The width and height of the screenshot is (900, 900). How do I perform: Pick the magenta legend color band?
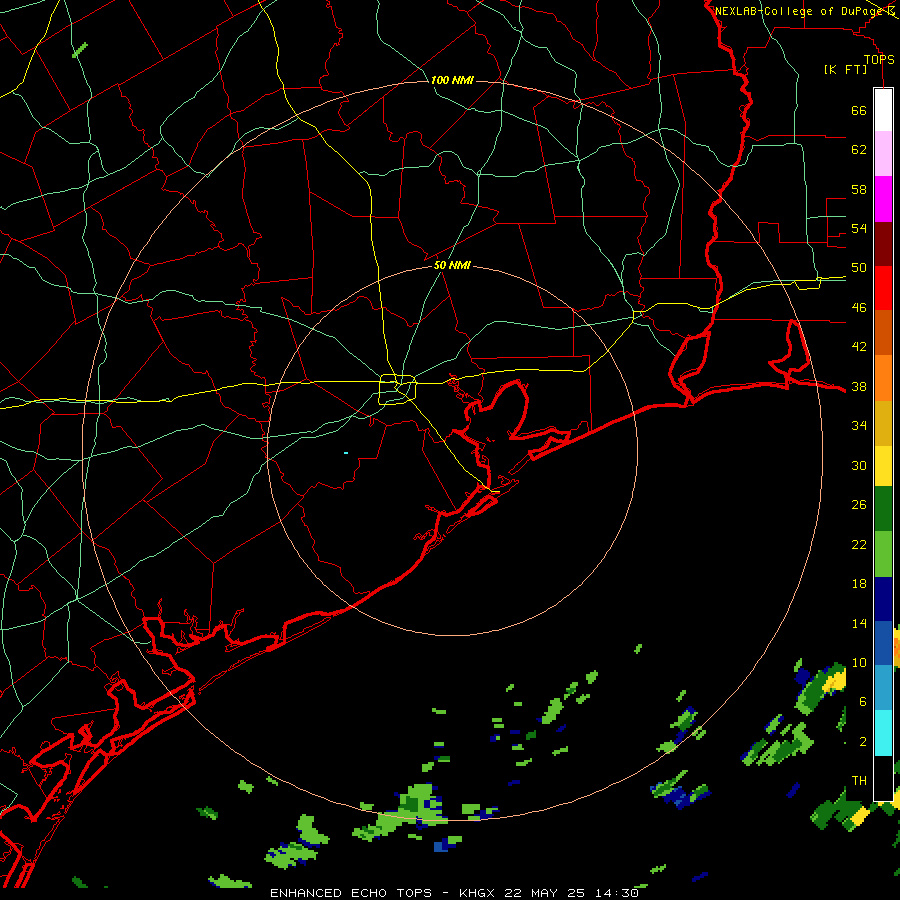(x=883, y=199)
